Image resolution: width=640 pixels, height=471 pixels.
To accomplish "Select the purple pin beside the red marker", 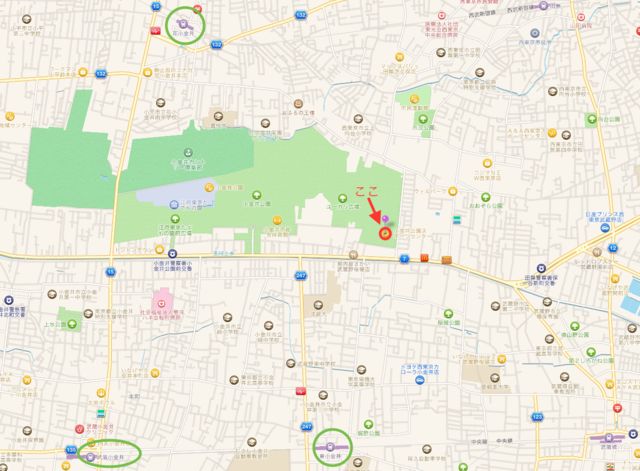I will point(387,218).
